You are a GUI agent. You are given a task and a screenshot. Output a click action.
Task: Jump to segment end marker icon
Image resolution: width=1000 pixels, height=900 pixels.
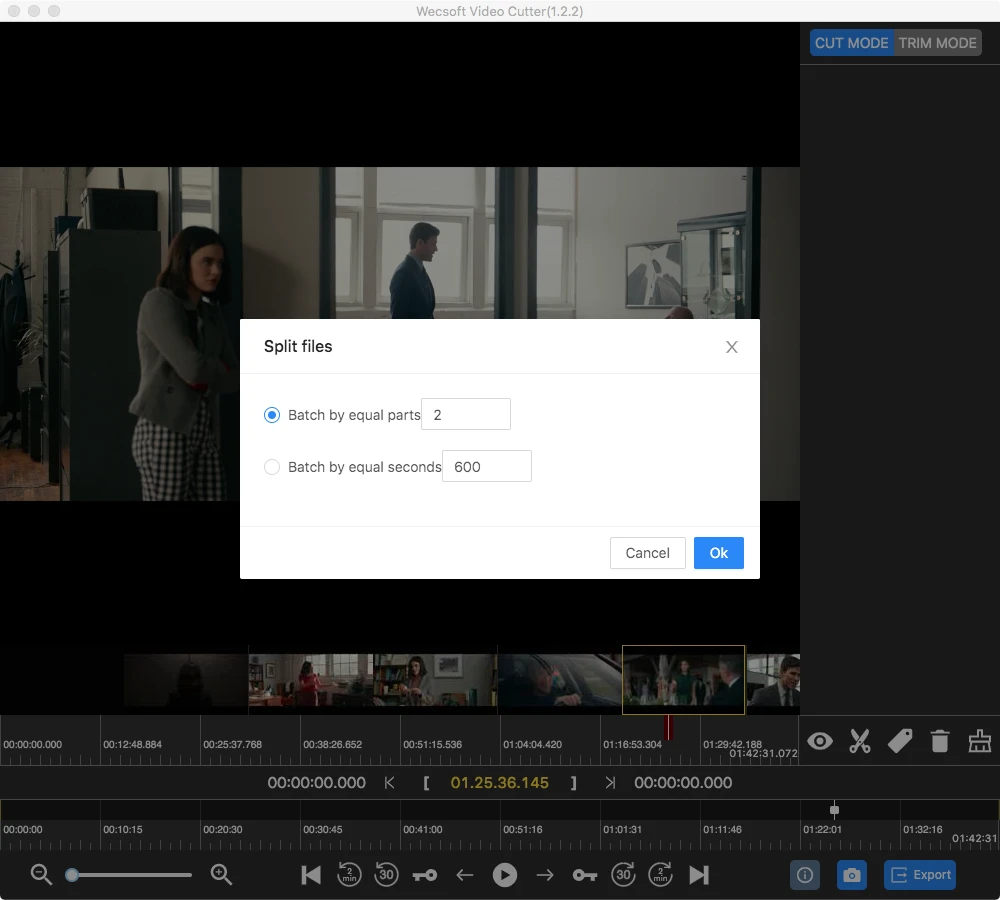pyautogui.click(x=610, y=783)
